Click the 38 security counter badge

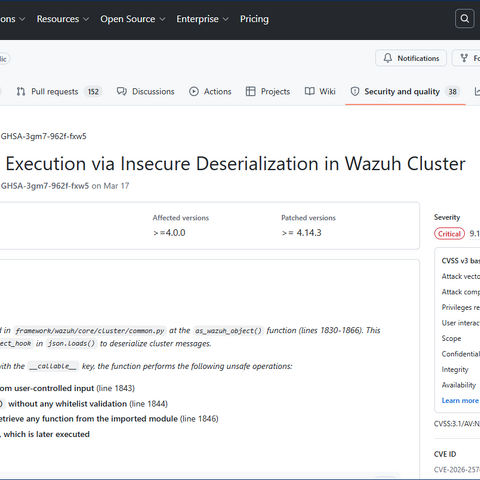(452, 92)
